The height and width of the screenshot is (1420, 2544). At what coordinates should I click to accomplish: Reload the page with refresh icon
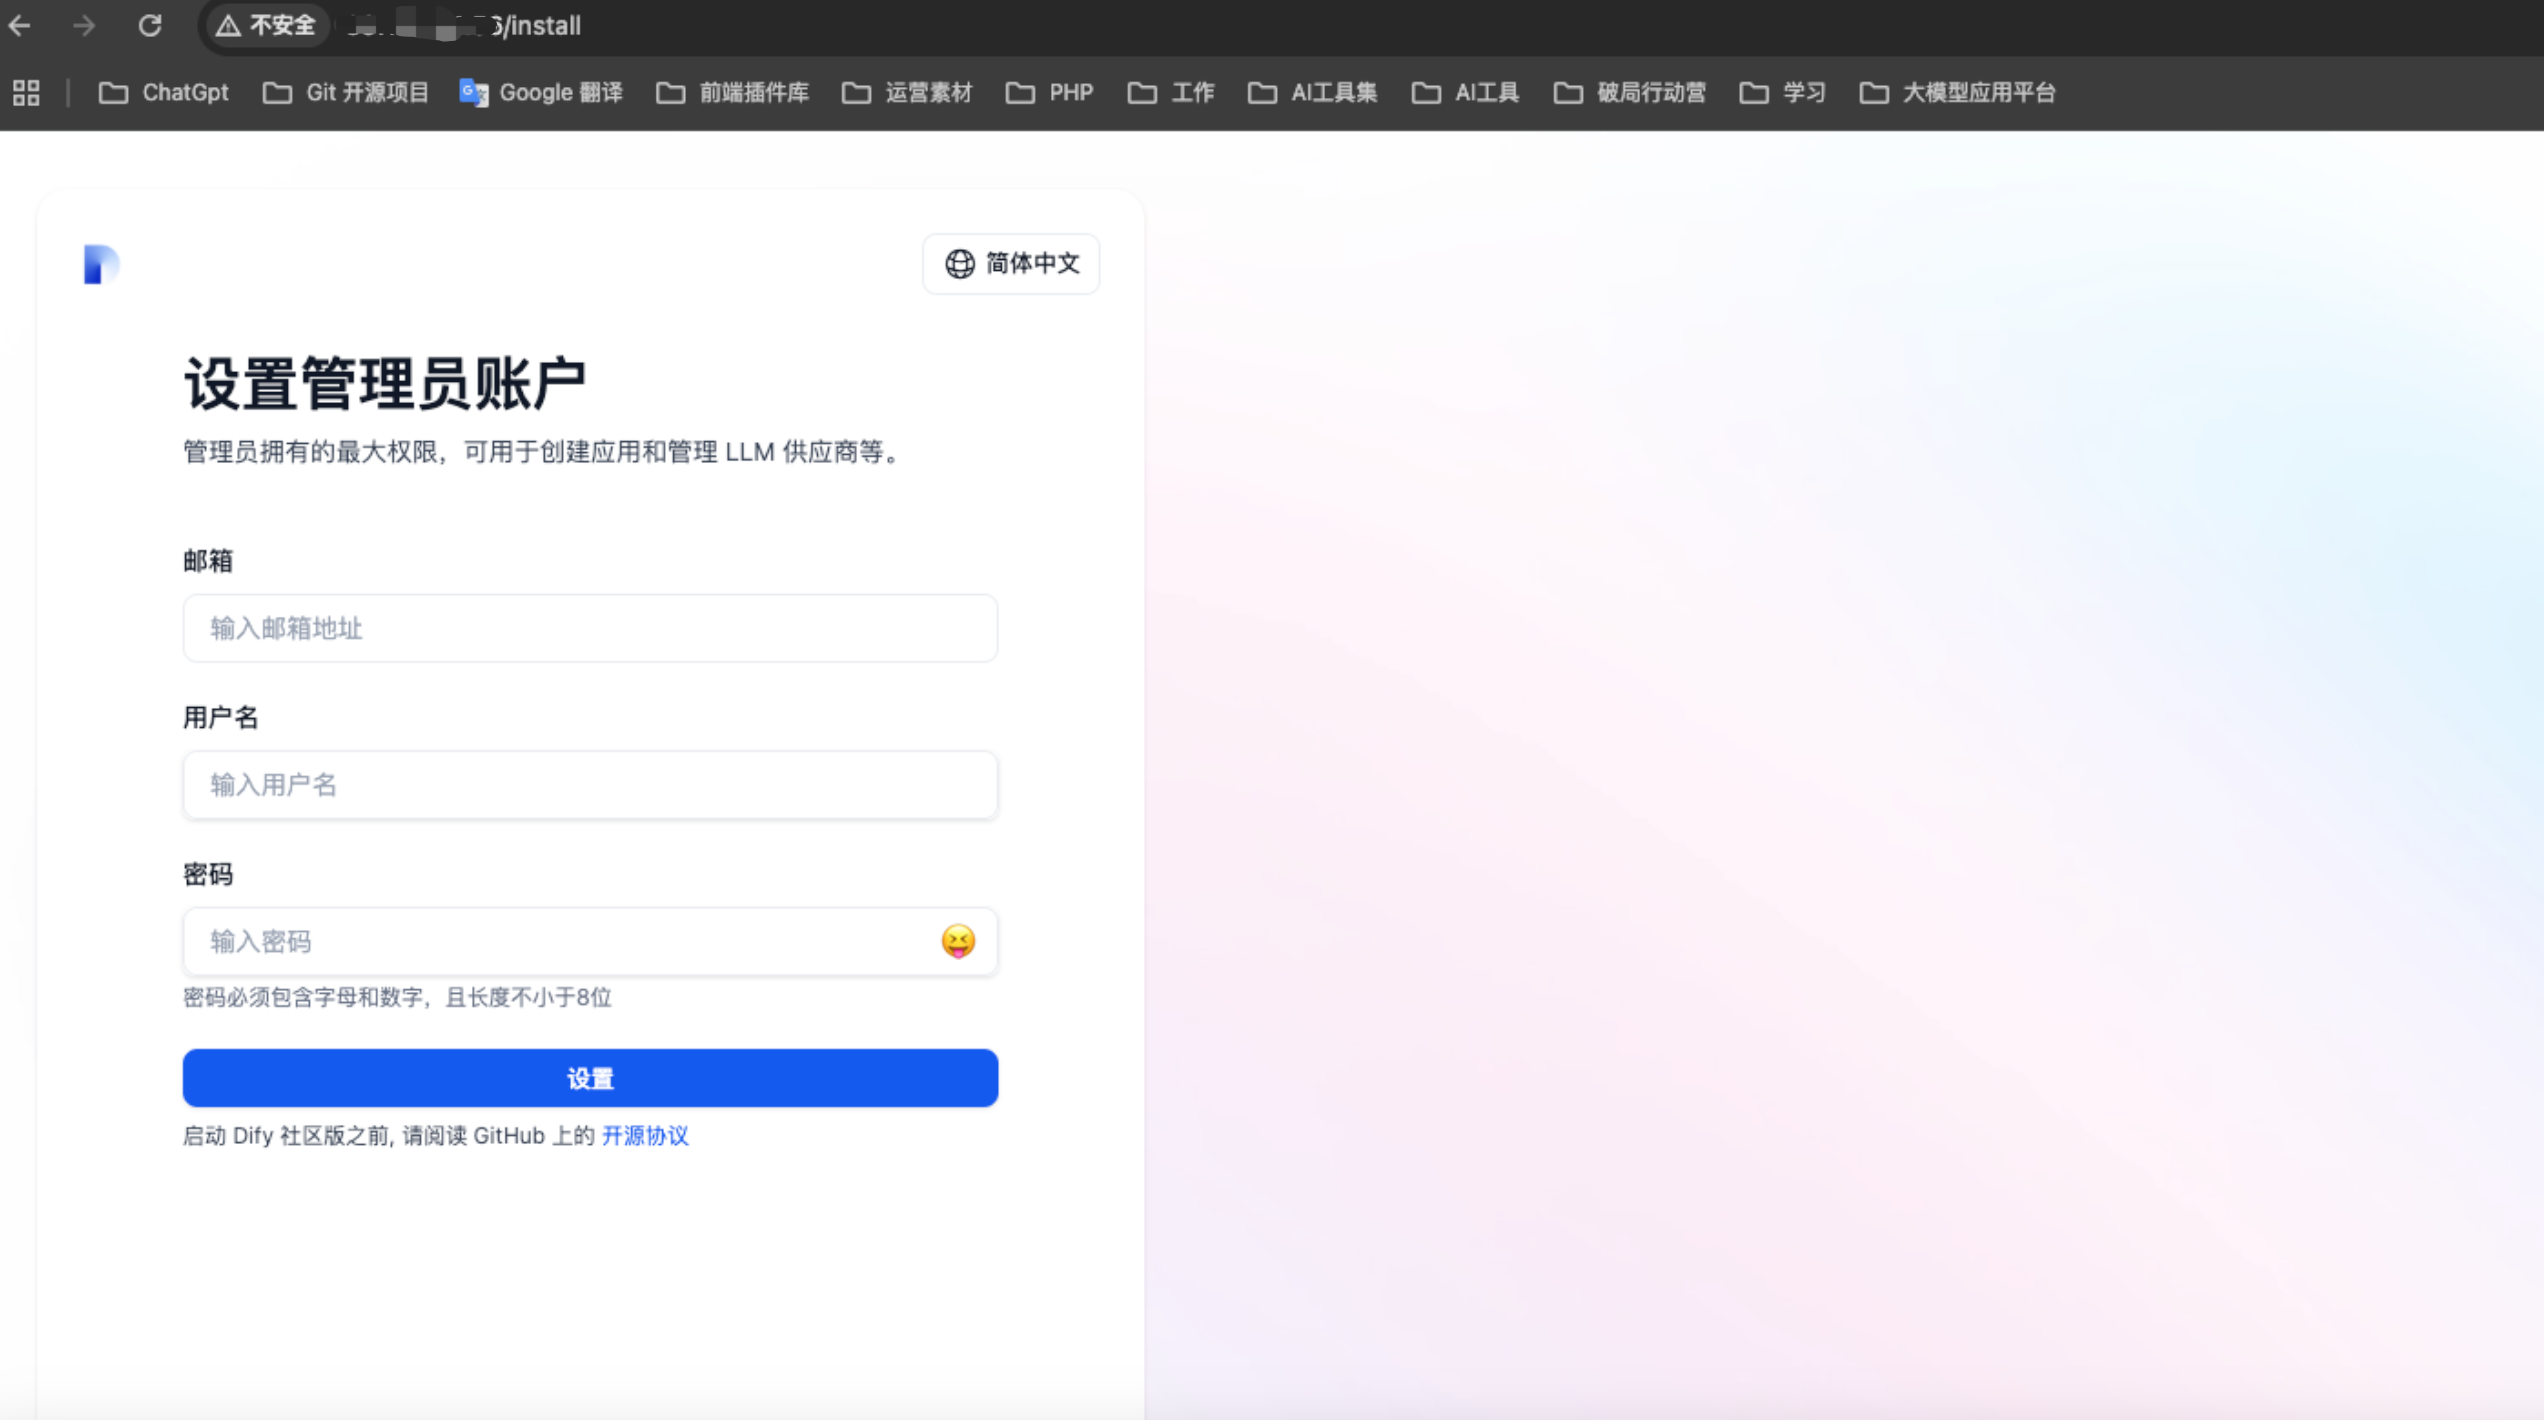pyautogui.click(x=150, y=26)
